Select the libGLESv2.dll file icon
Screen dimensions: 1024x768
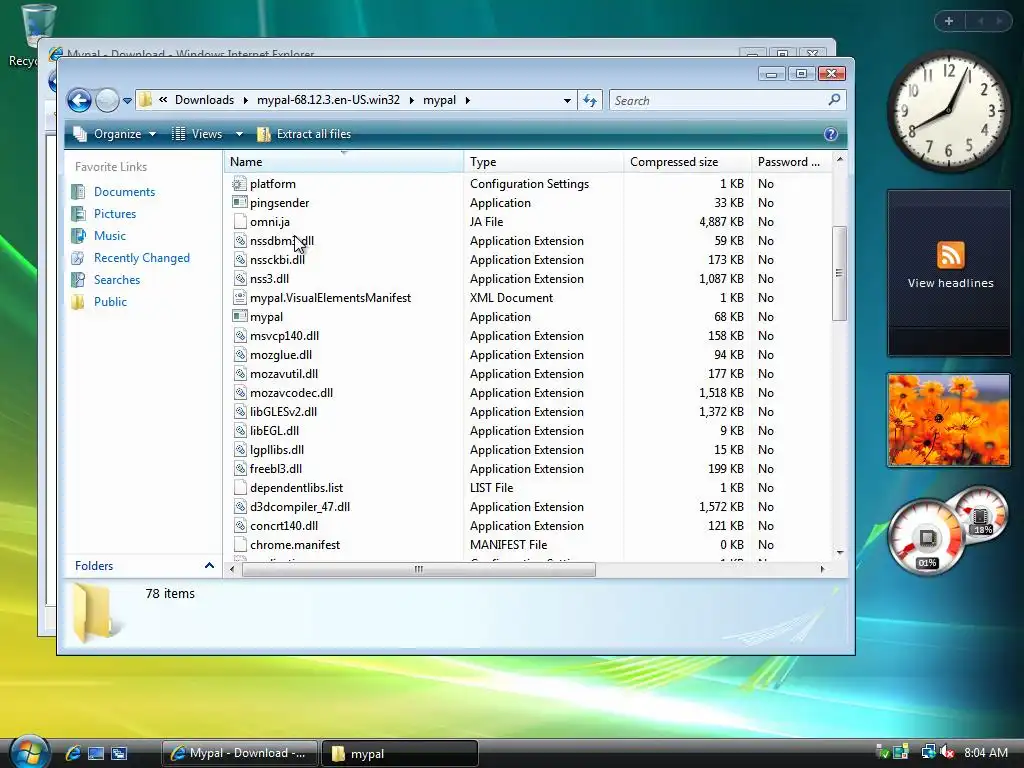point(240,411)
